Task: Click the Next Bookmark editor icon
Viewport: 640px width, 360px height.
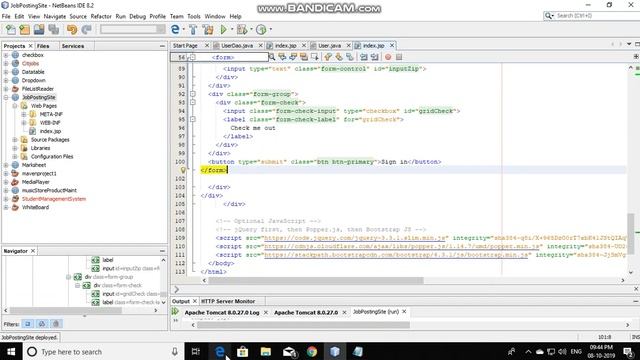Action: [339, 57]
